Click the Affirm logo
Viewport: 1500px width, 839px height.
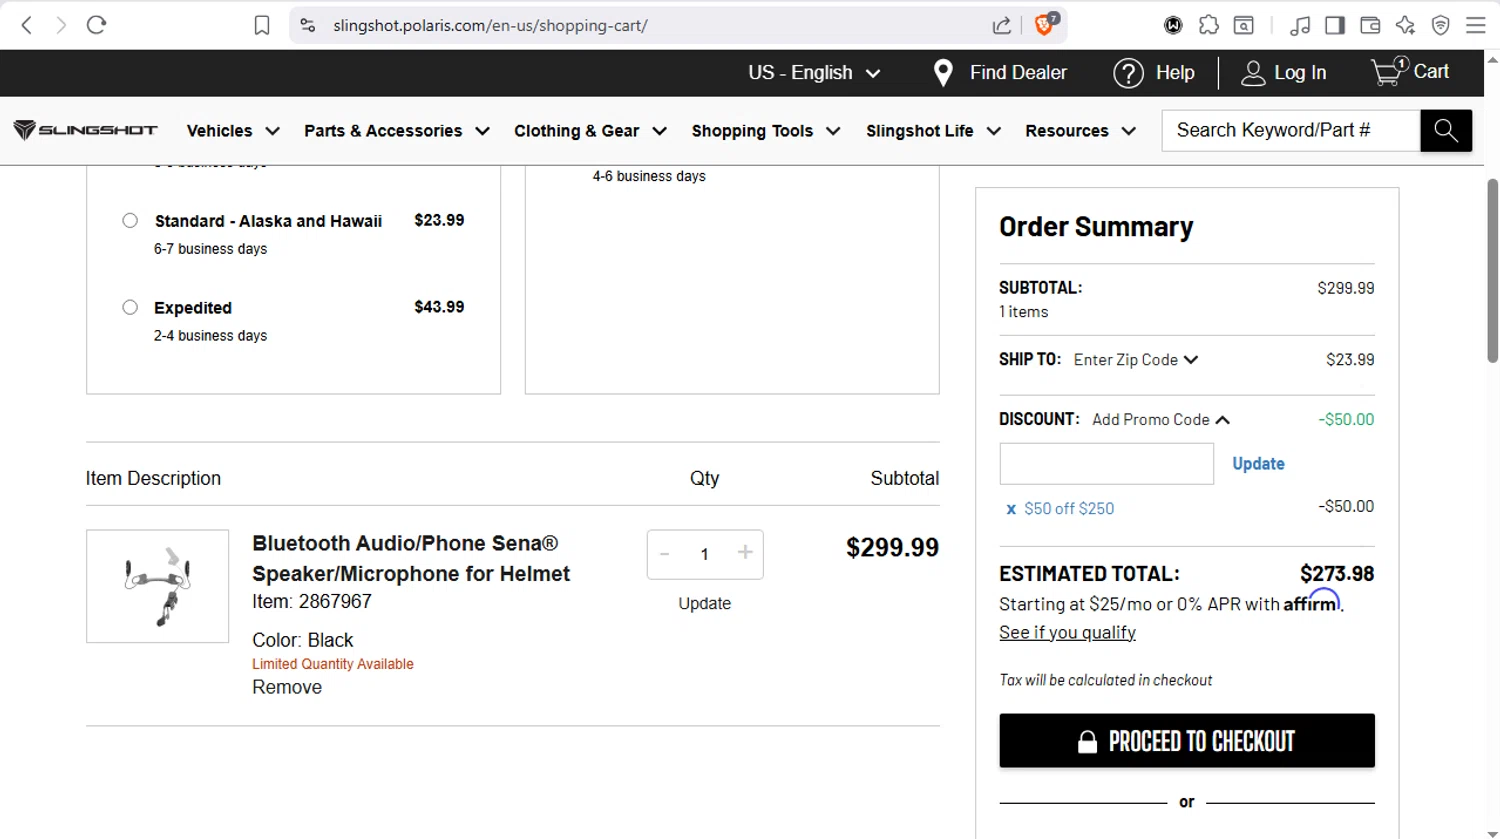pos(1312,601)
